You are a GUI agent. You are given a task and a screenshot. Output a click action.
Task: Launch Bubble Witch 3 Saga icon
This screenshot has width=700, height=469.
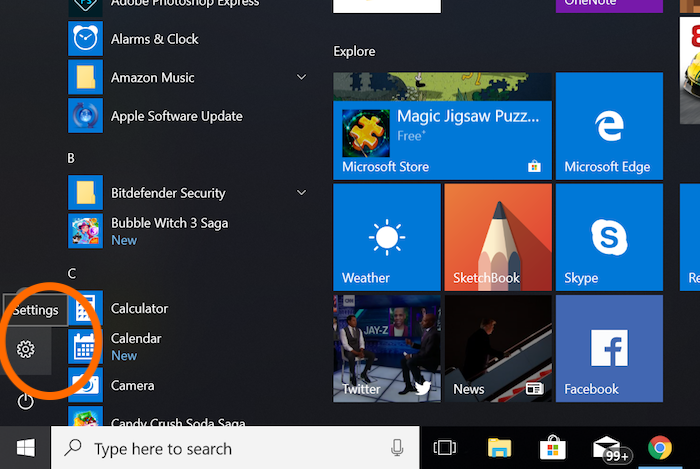click(85, 231)
